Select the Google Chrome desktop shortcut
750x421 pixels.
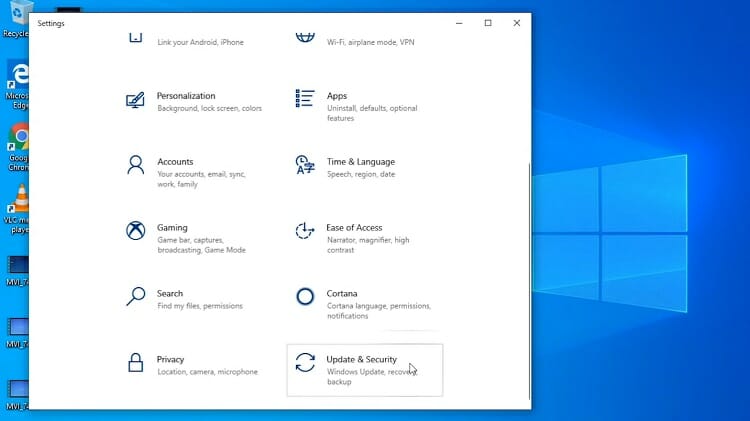tap(18, 148)
